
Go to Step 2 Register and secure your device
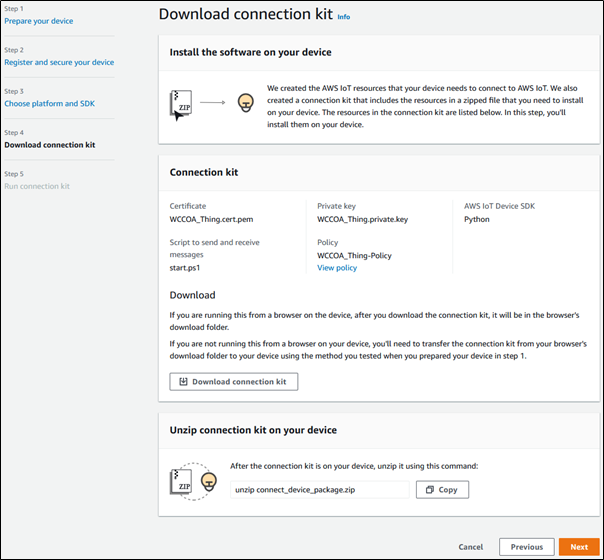coord(59,62)
